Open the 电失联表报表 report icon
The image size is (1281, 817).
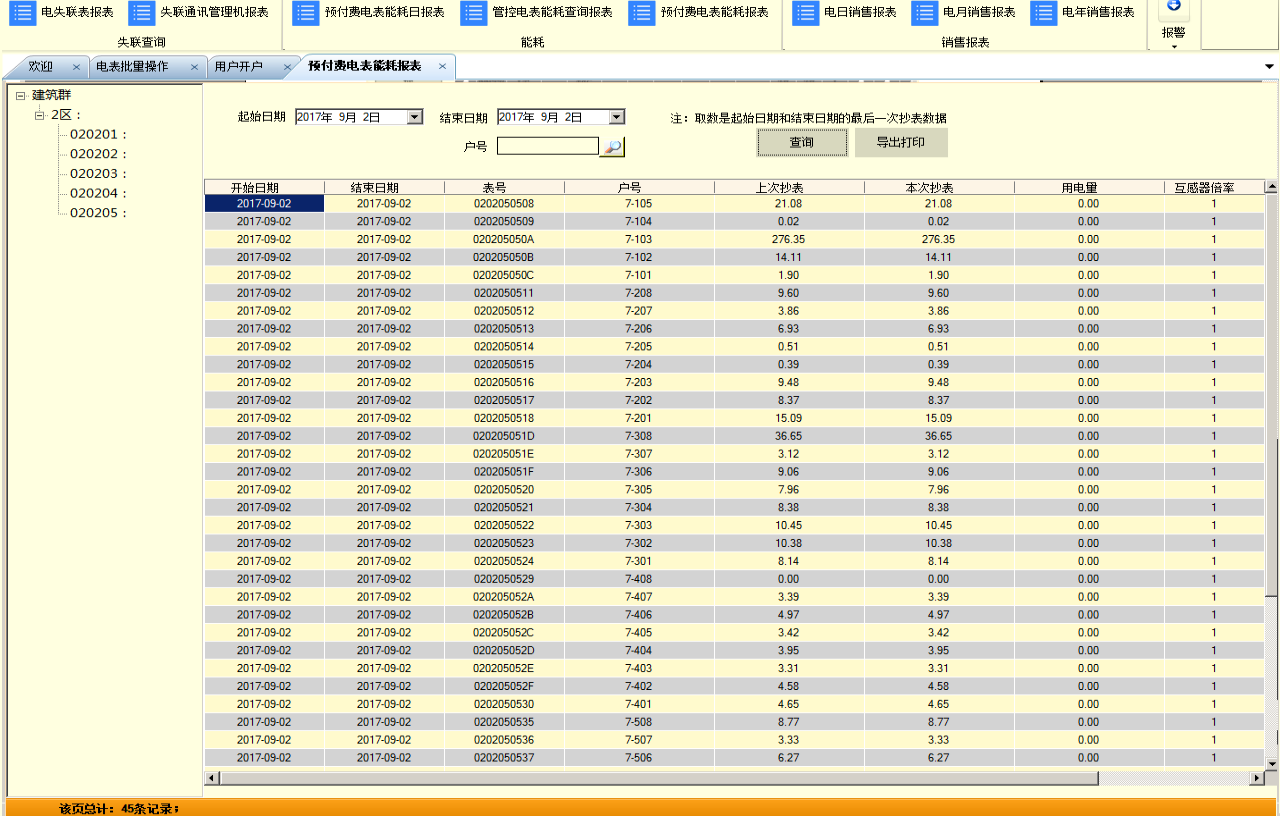click(x=22, y=13)
